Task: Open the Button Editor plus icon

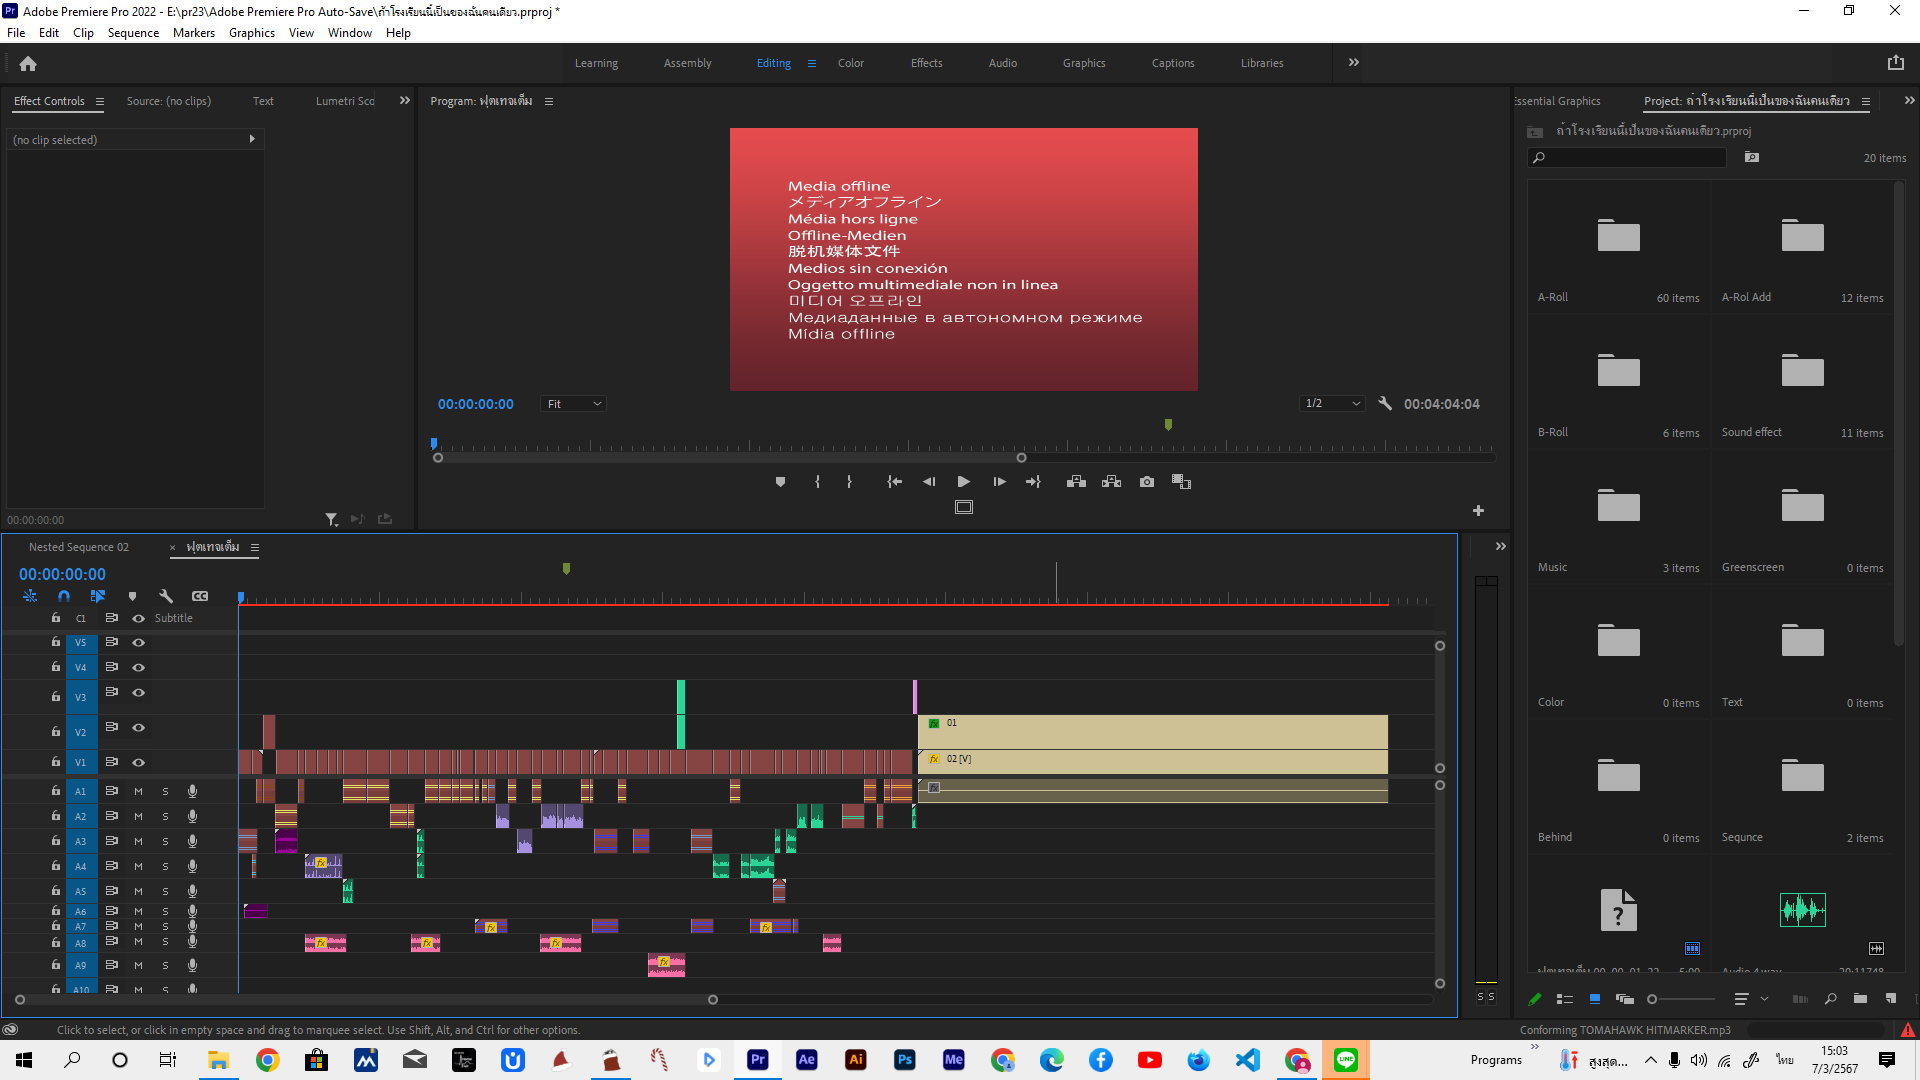Action: [x=1478, y=510]
